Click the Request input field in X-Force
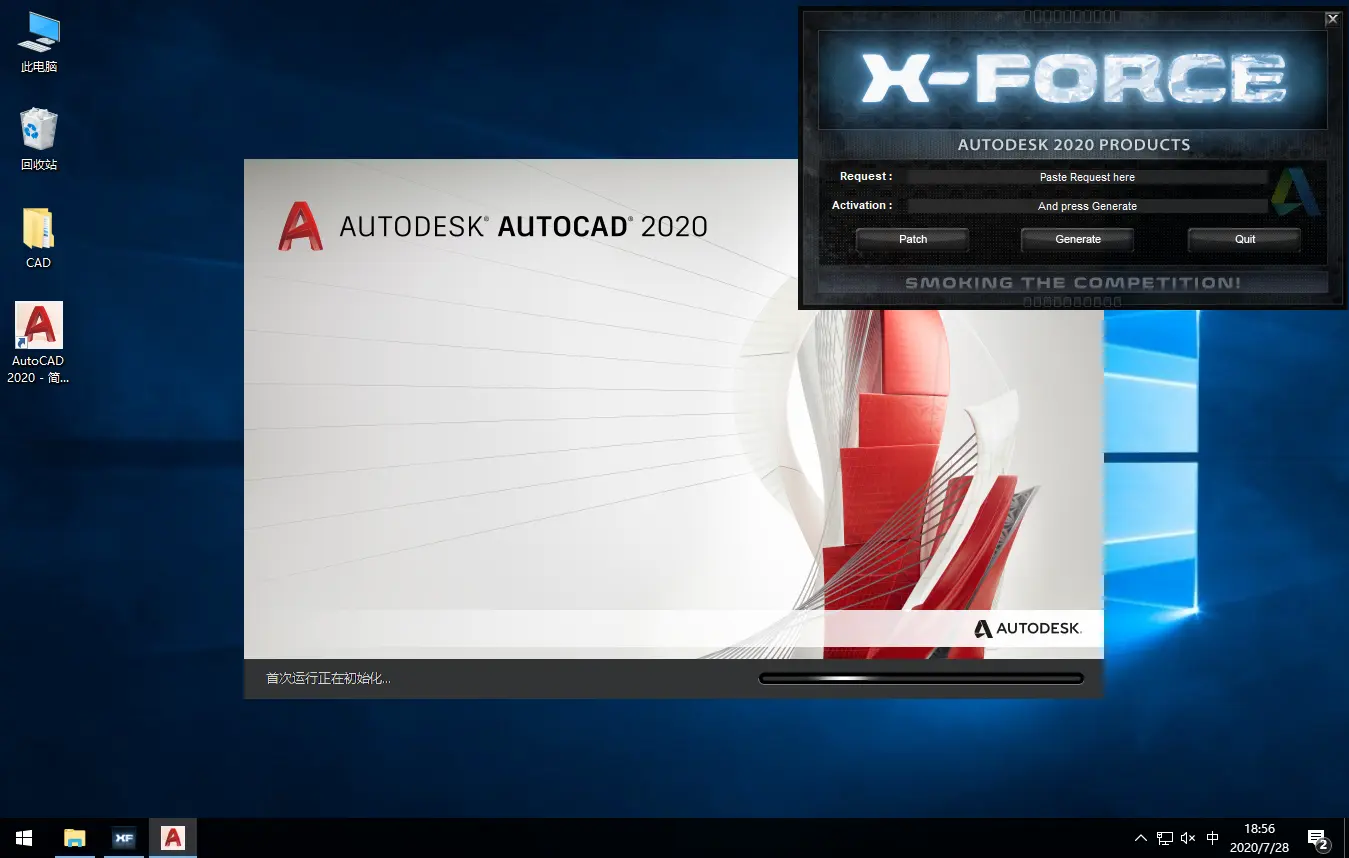Viewport: 1349px width, 858px height. [x=1087, y=177]
